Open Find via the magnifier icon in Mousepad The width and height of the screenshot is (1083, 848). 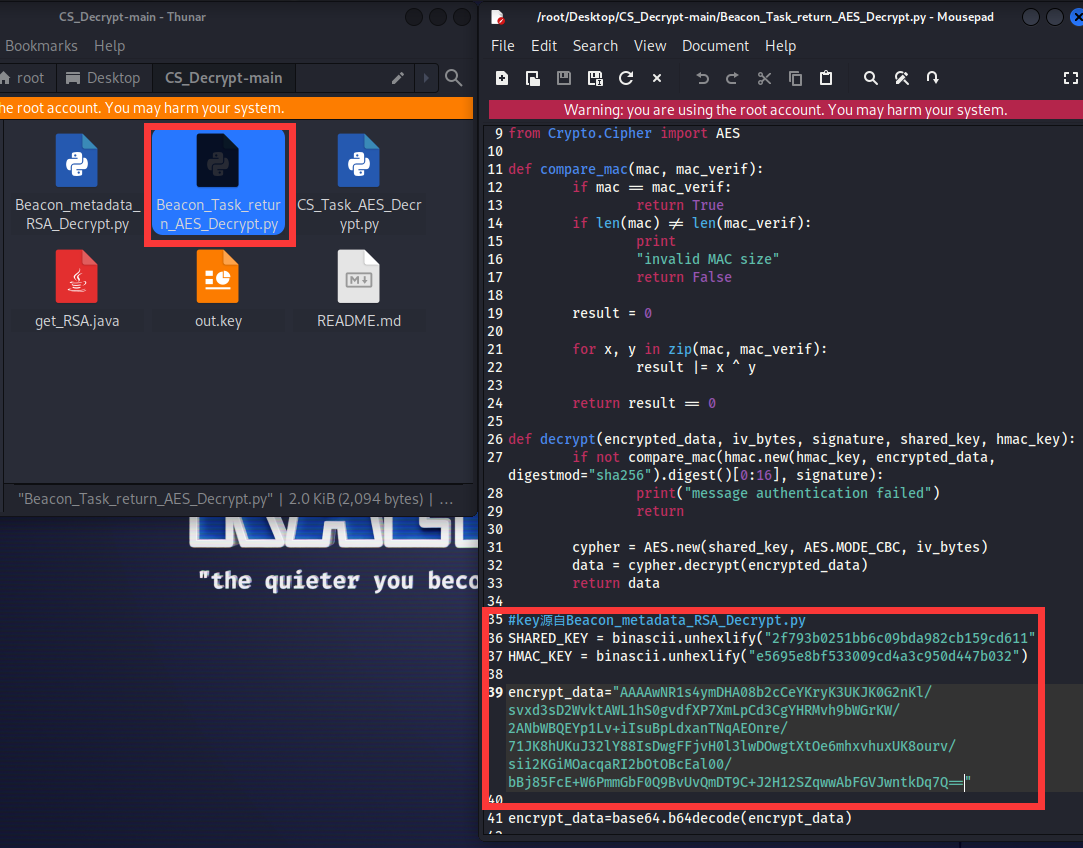coord(870,78)
